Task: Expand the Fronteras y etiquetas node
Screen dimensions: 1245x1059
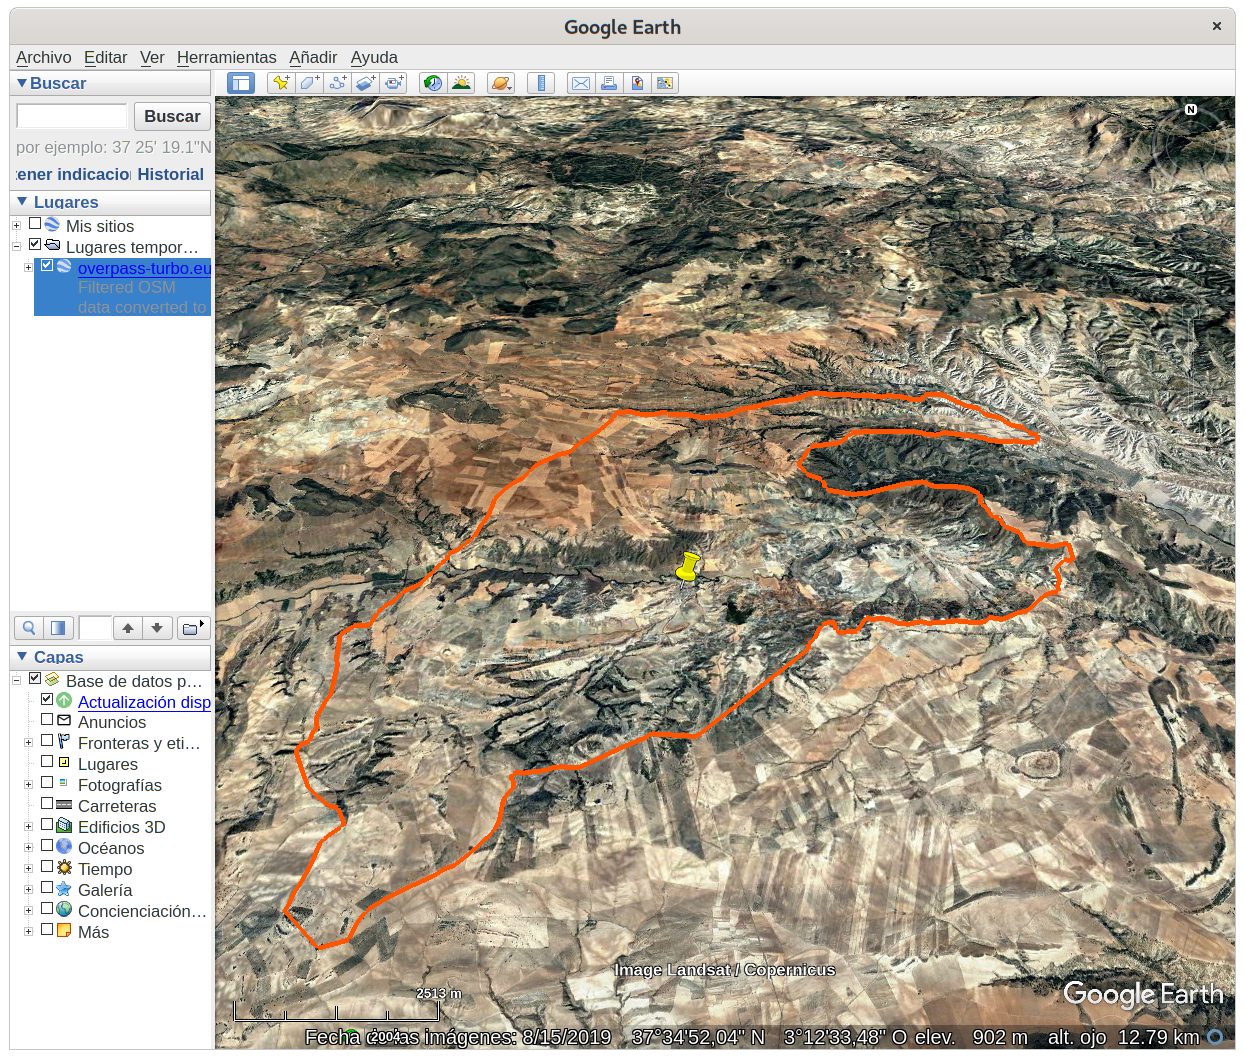Action: 28,742
